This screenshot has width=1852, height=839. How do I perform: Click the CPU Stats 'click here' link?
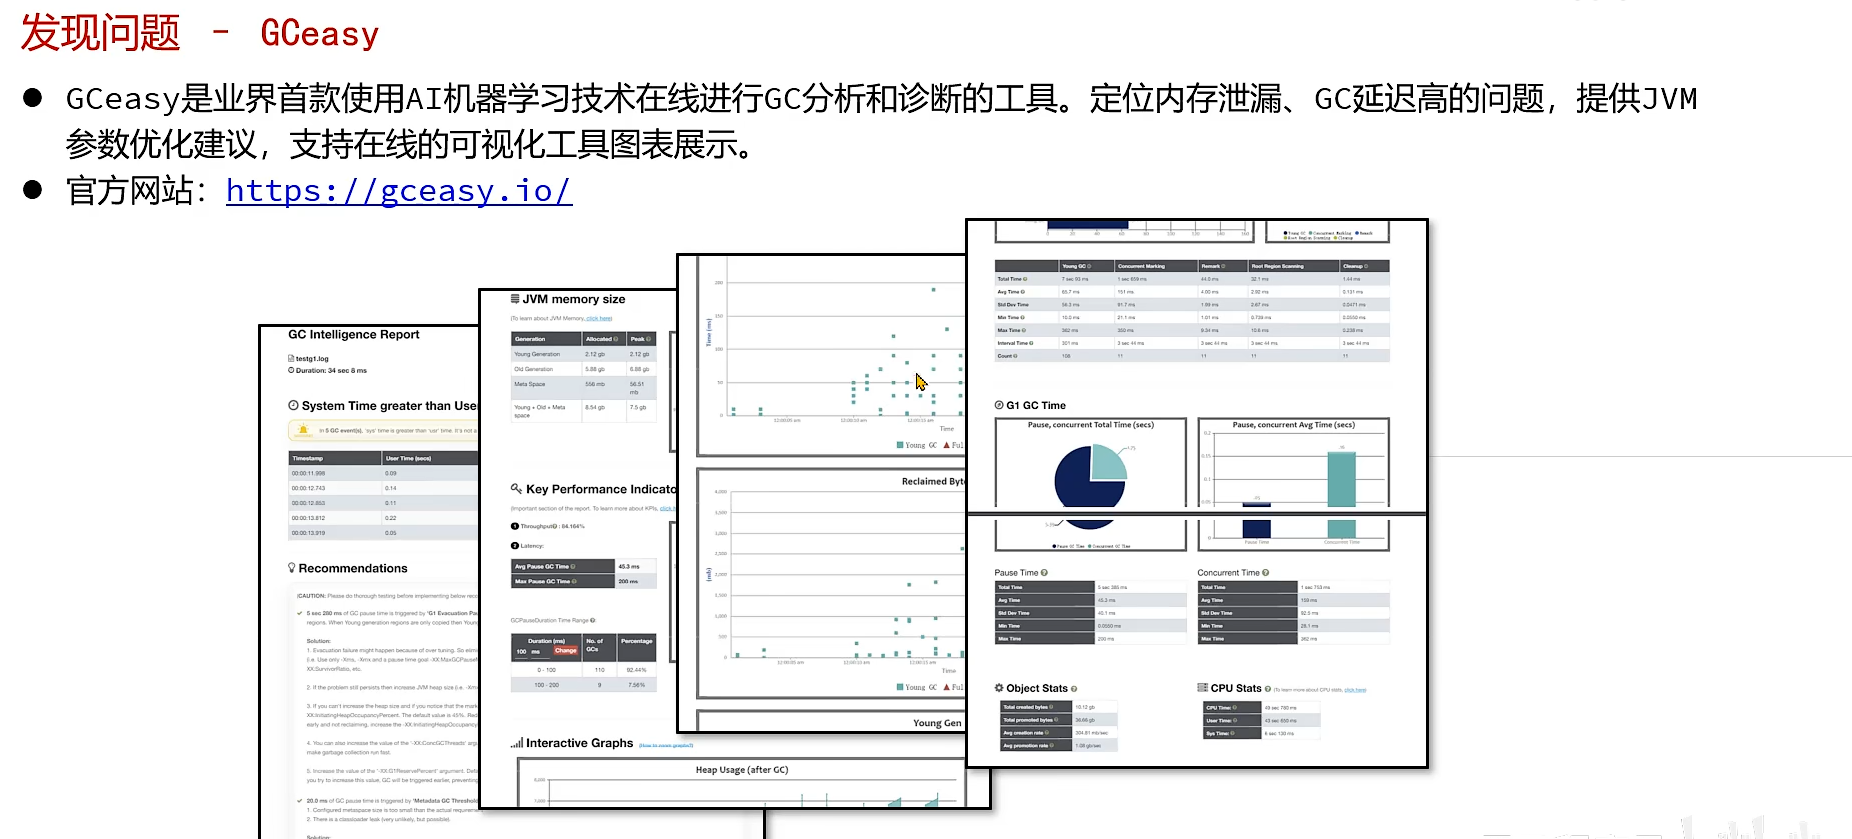click(x=1355, y=689)
